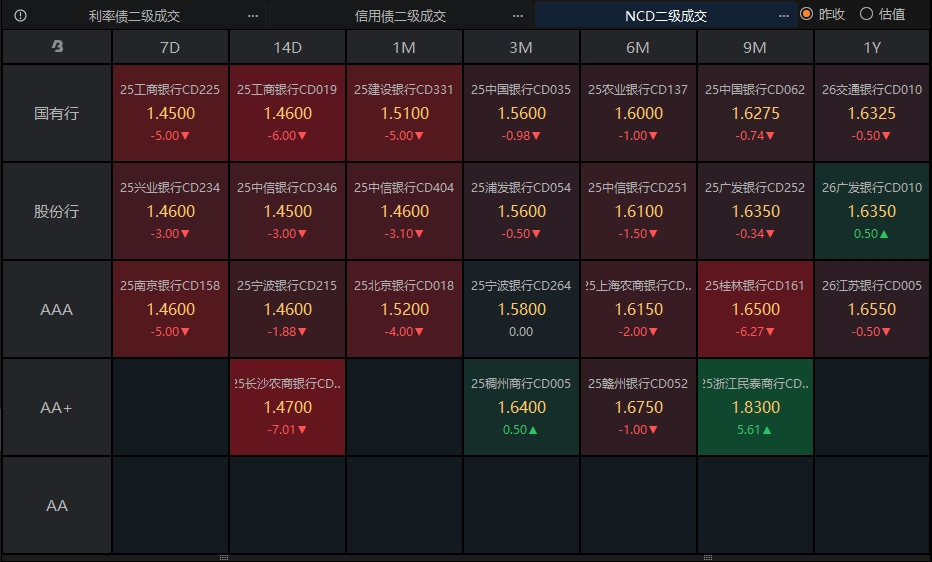
Task: Open the 25北京银行CD018 cell
Action: point(404,309)
